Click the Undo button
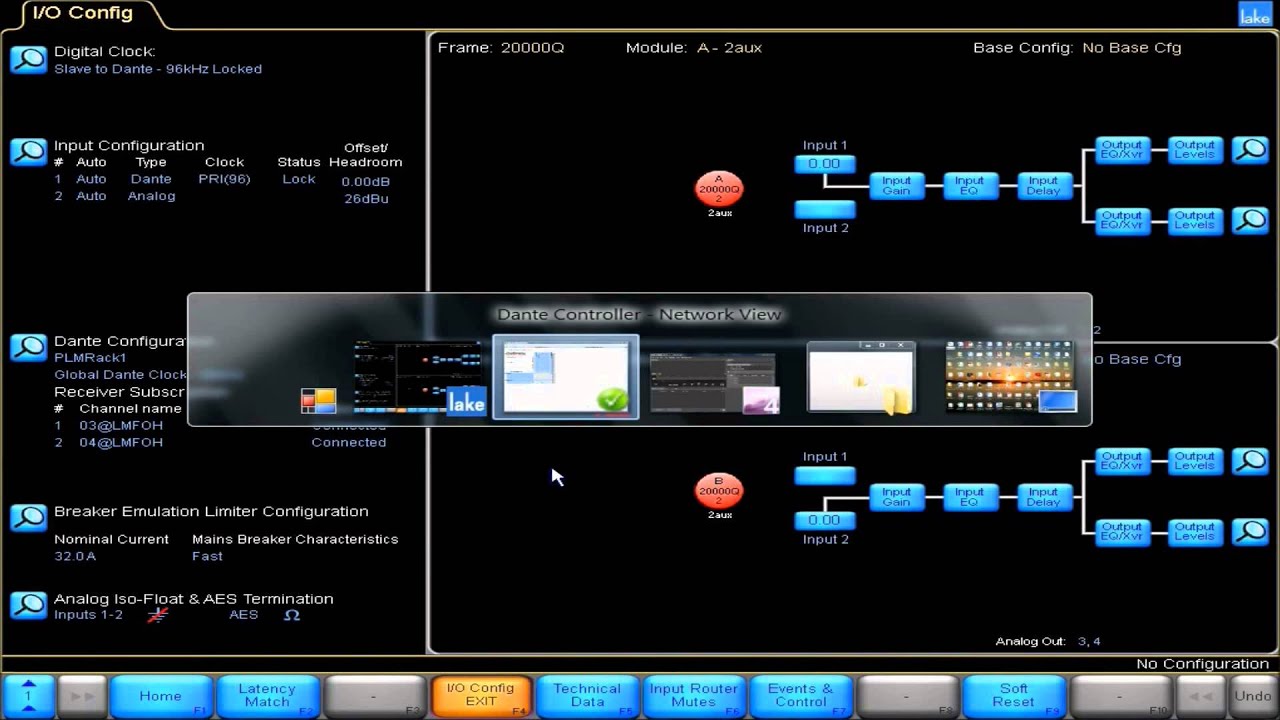Screen dimensions: 1280x720 pyautogui.click(x=1253, y=696)
